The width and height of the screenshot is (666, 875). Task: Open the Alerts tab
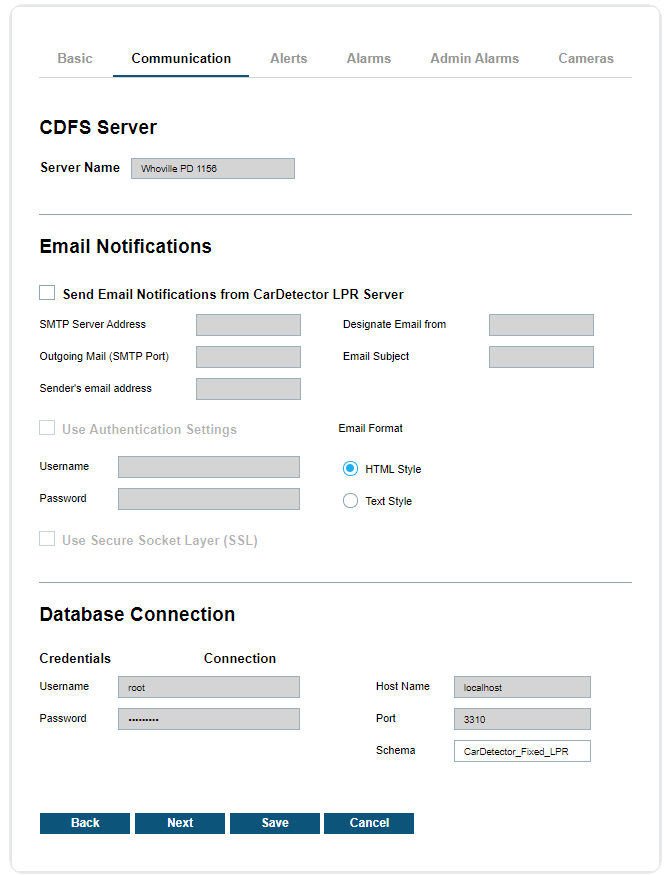click(x=288, y=59)
